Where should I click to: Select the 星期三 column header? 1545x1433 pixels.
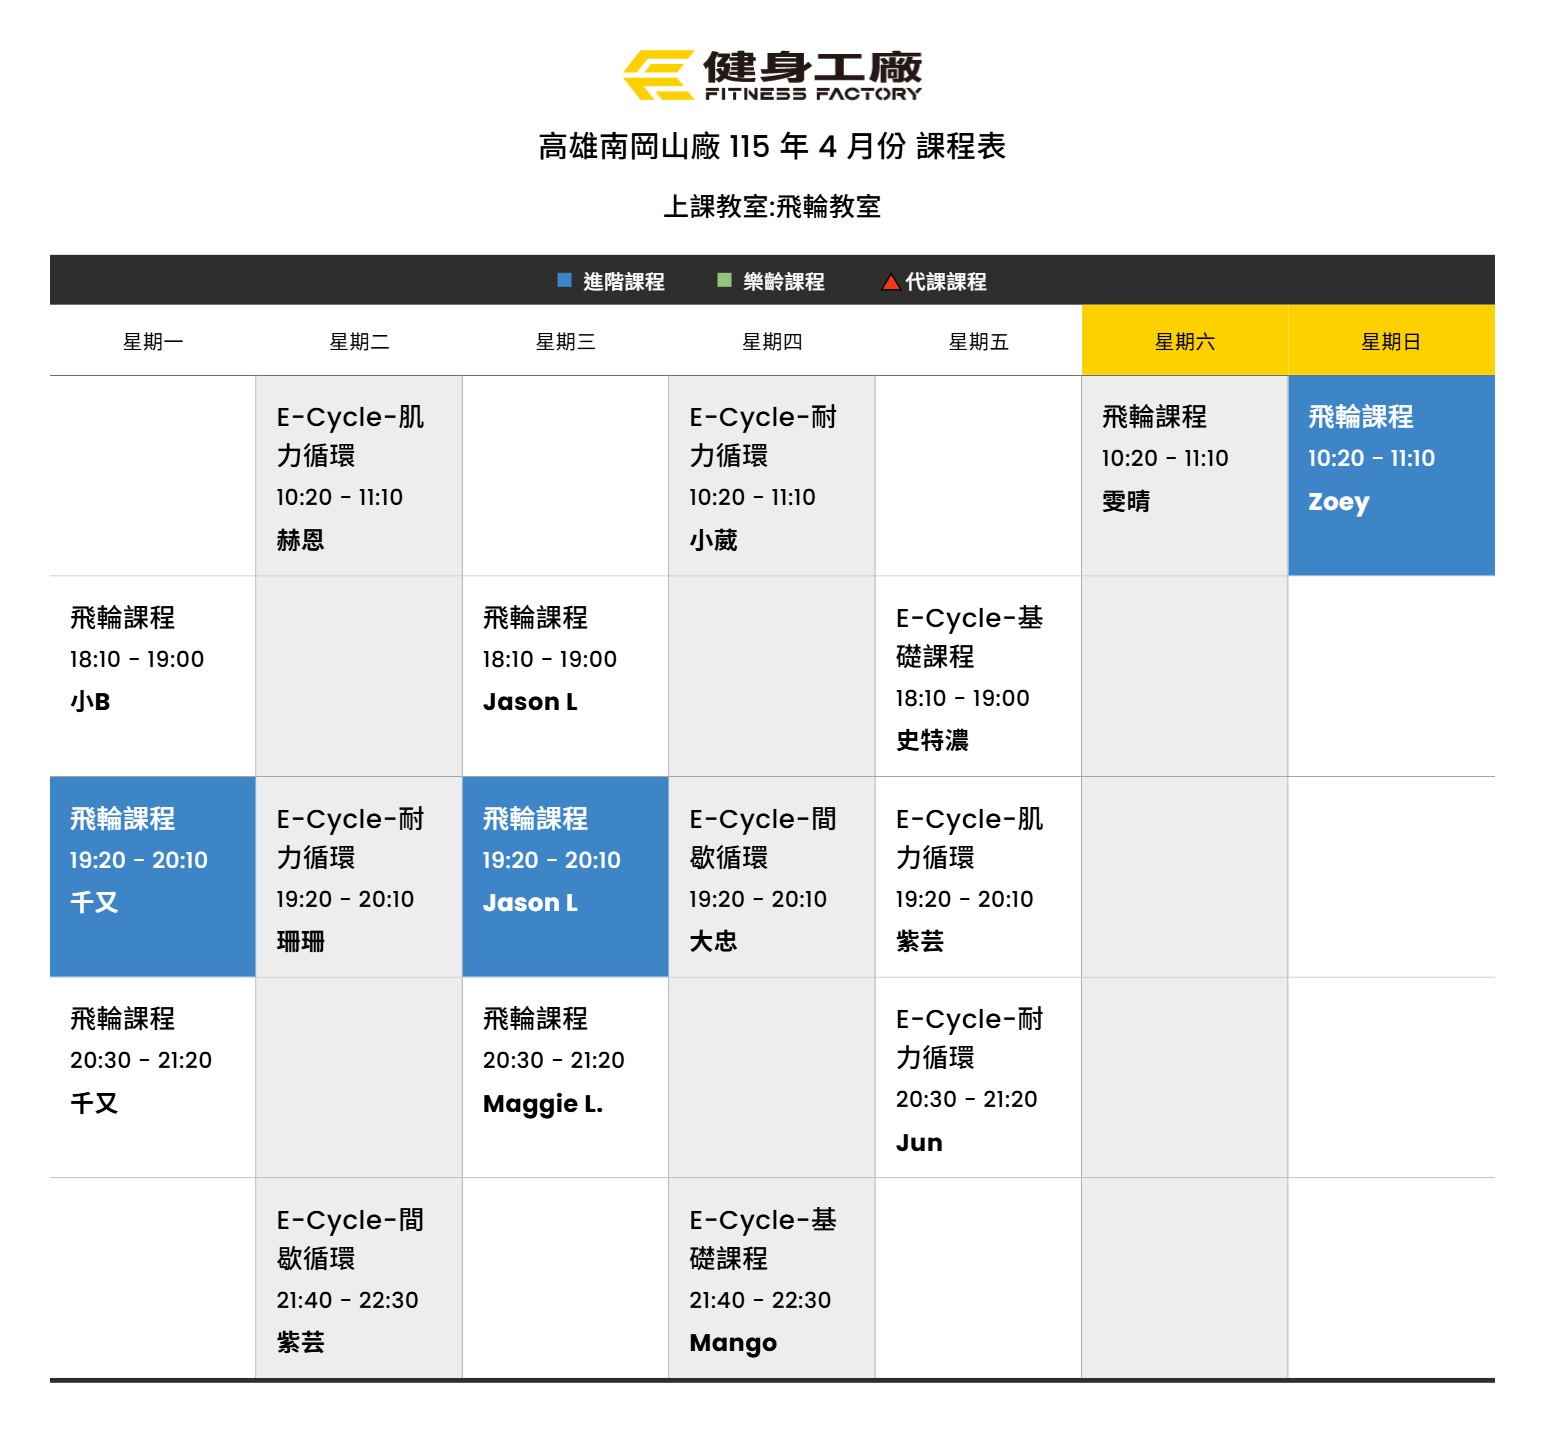click(565, 342)
